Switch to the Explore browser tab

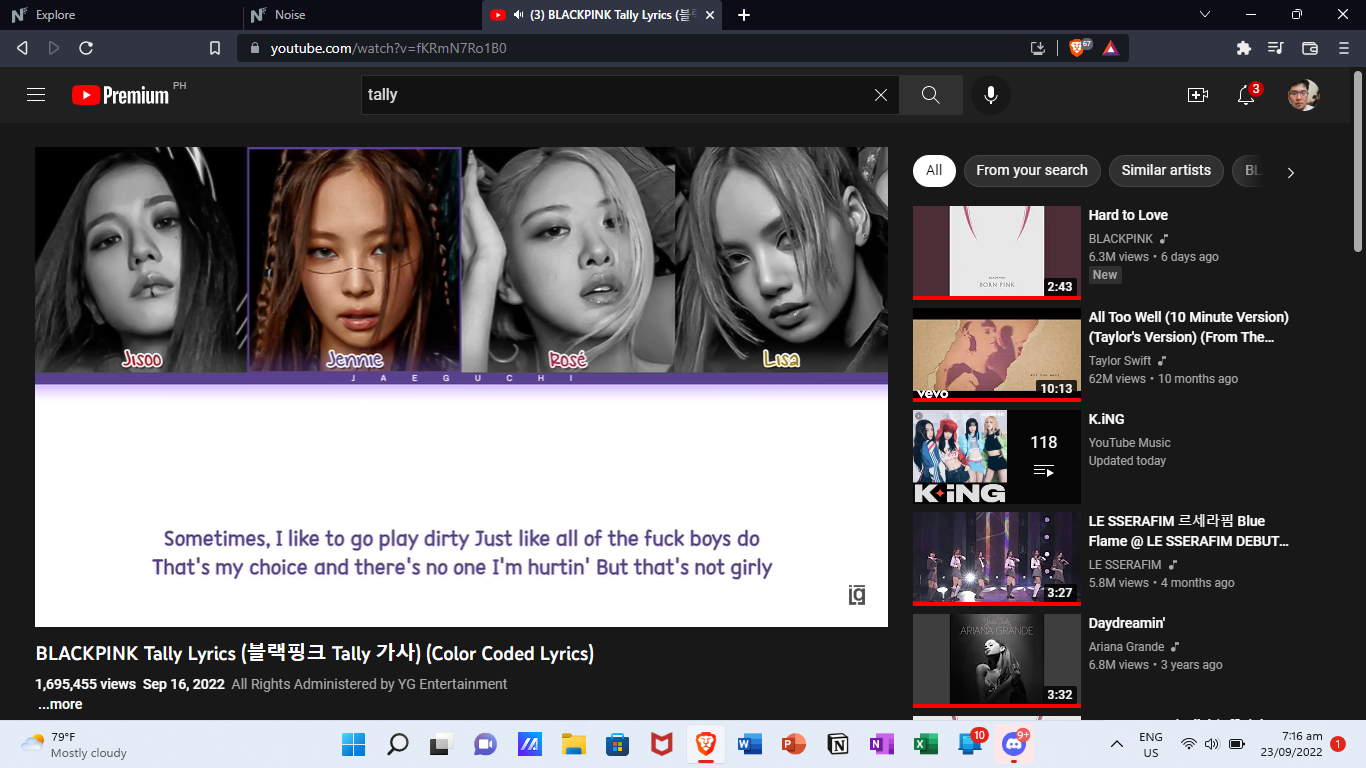120,15
